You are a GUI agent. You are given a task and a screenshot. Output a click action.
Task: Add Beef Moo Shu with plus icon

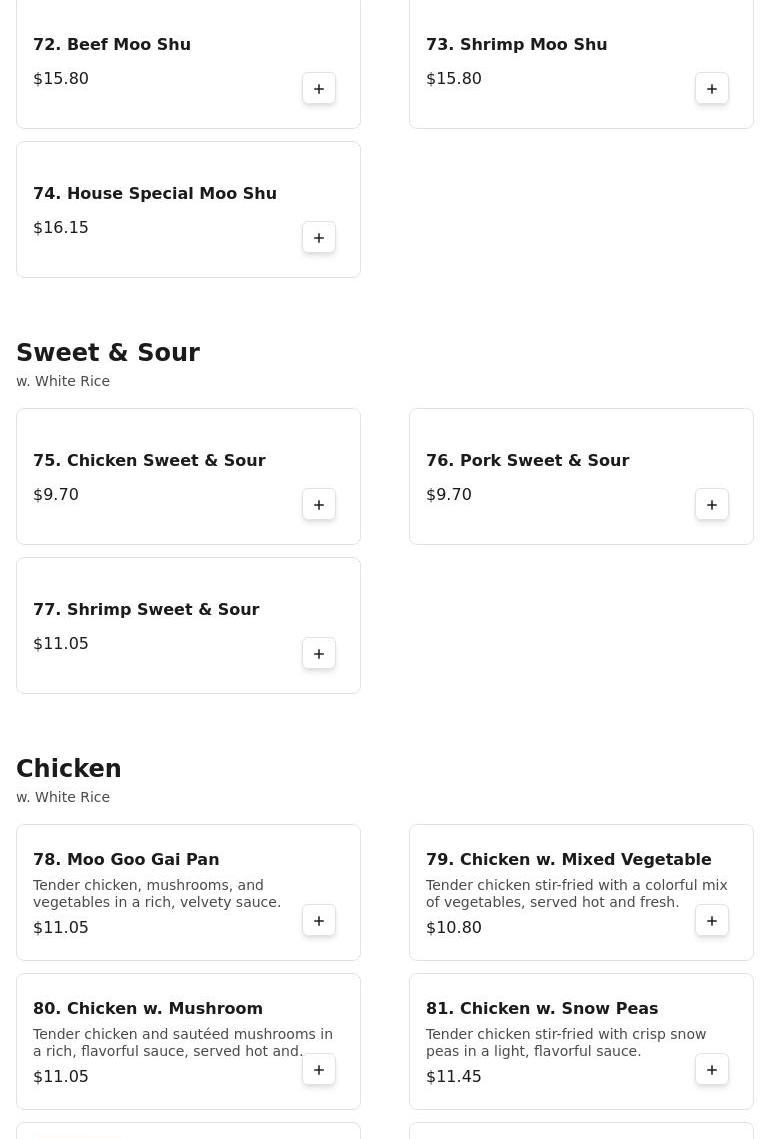(319, 89)
